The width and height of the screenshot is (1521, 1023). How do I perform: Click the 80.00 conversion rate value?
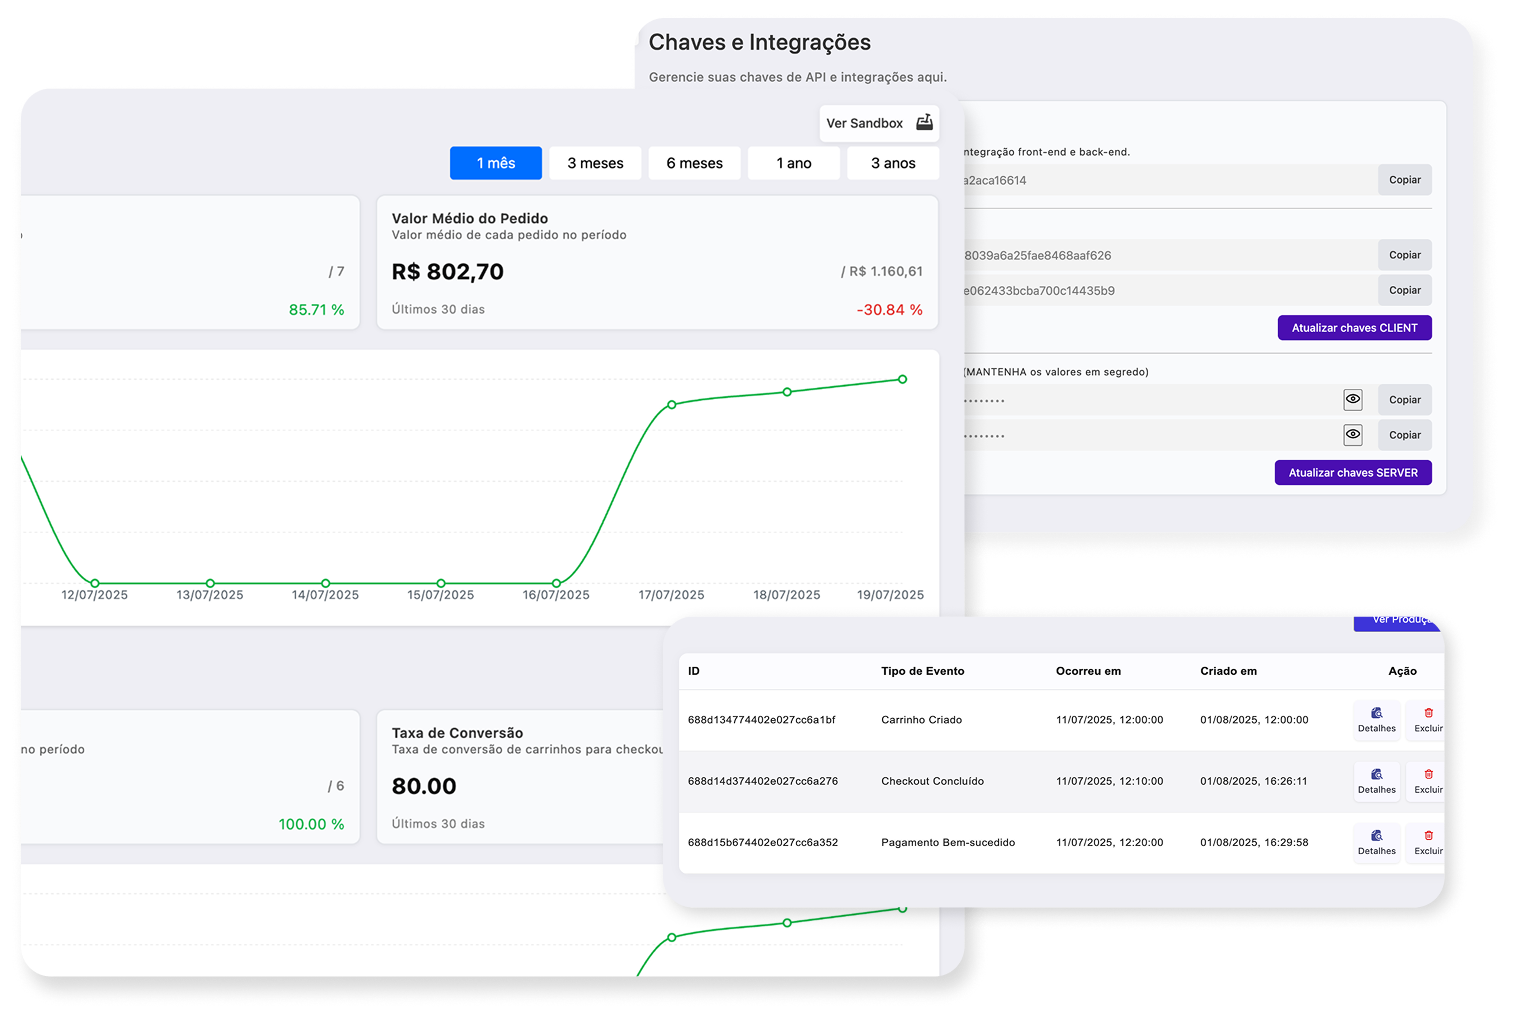(424, 786)
